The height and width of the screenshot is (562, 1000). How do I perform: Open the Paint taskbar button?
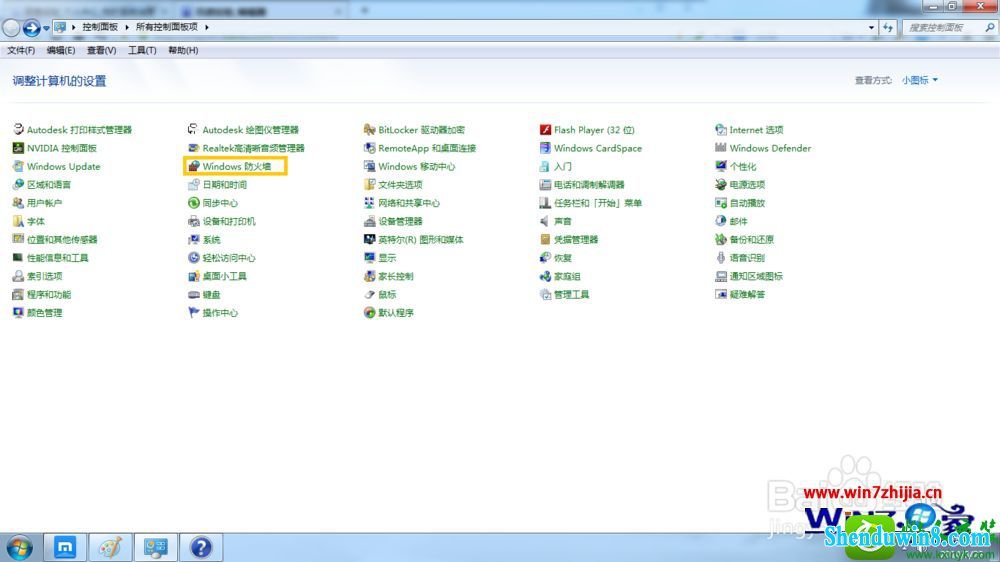click(110, 547)
